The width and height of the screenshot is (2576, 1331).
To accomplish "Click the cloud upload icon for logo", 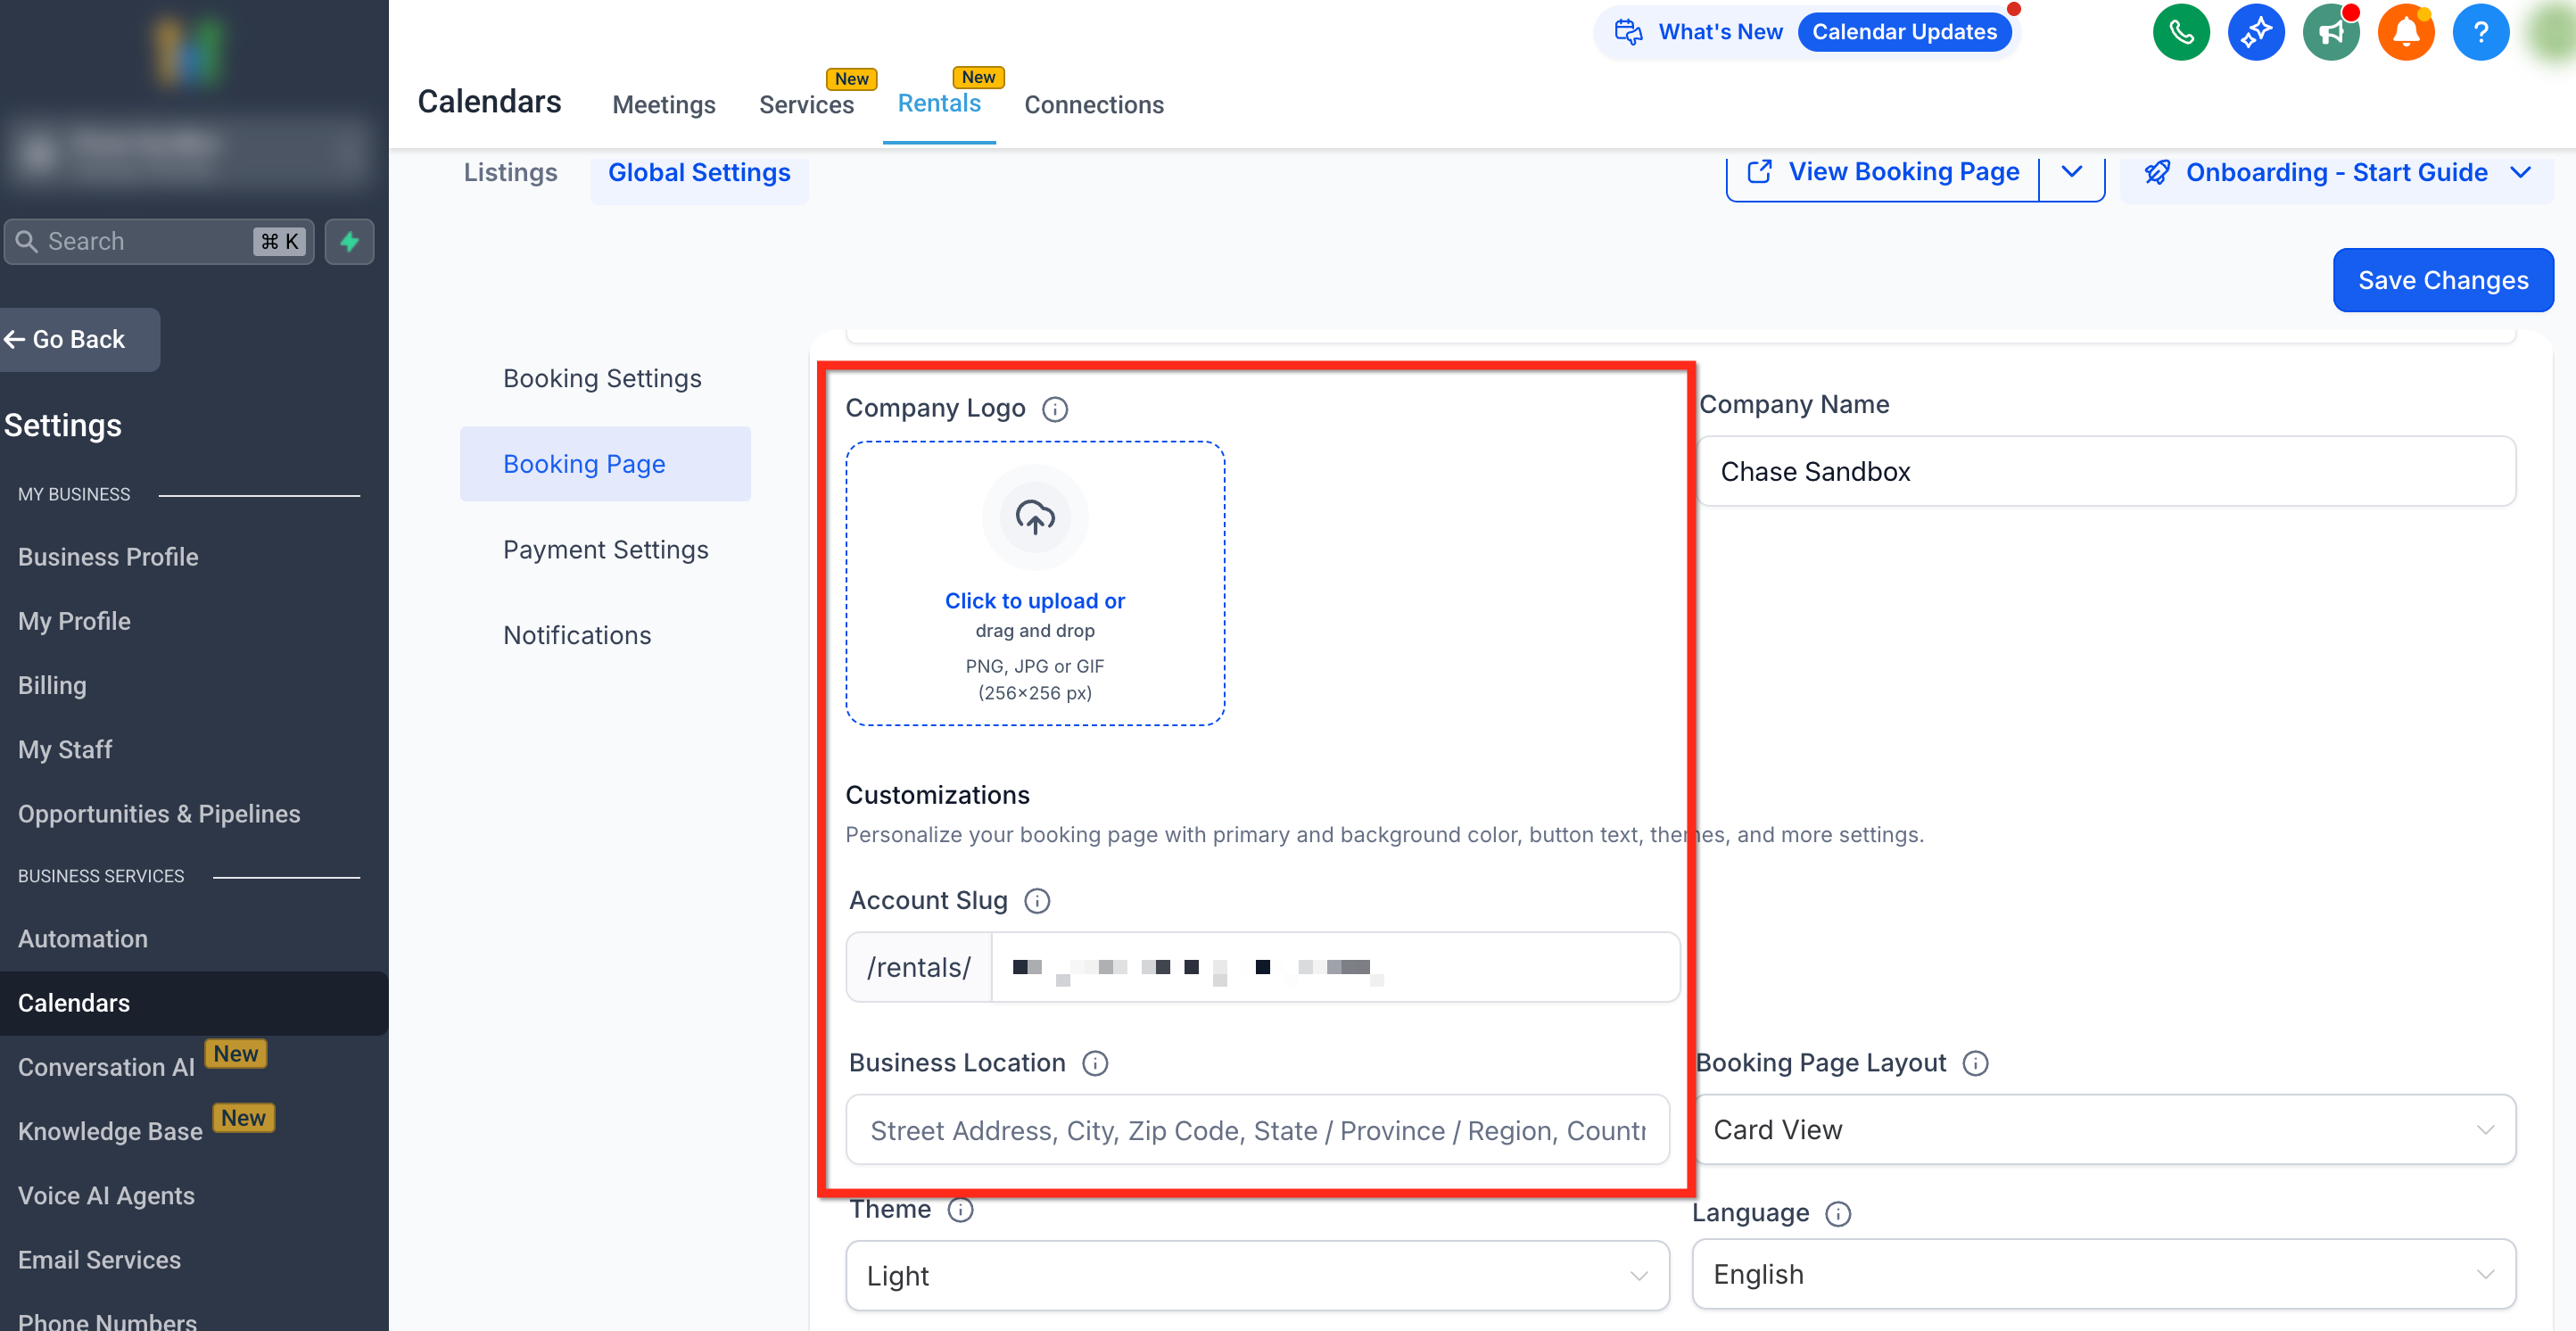I will click(x=1034, y=517).
